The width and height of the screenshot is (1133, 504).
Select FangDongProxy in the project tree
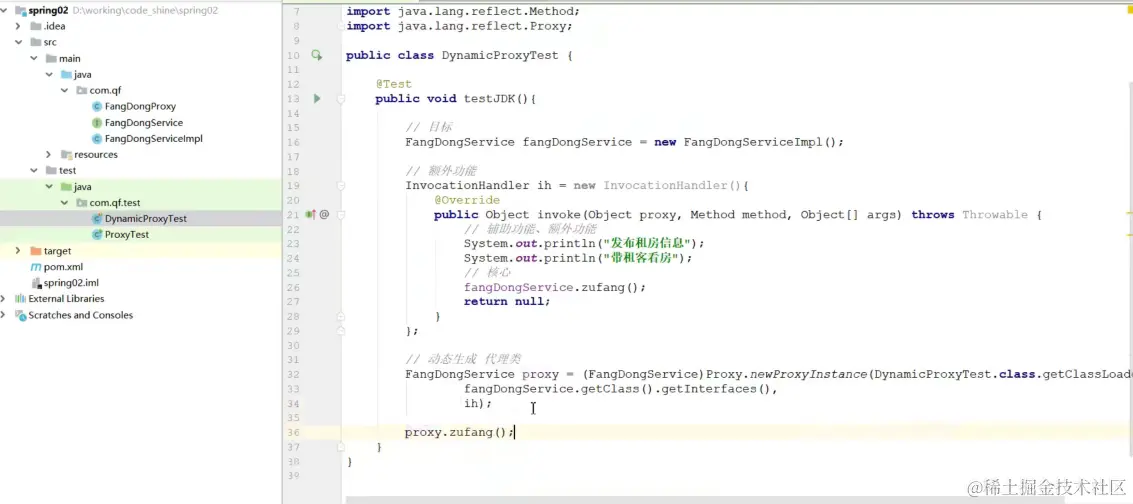pos(140,106)
